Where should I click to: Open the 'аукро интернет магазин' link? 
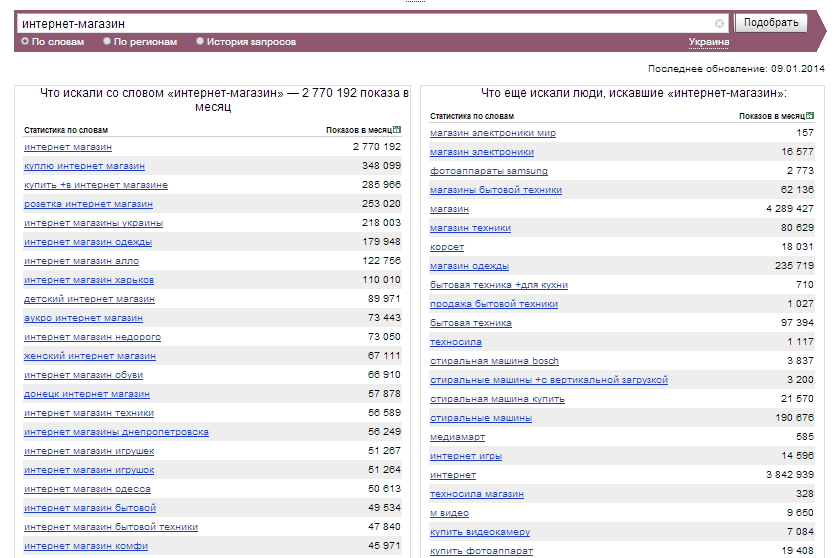tap(83, 318)
